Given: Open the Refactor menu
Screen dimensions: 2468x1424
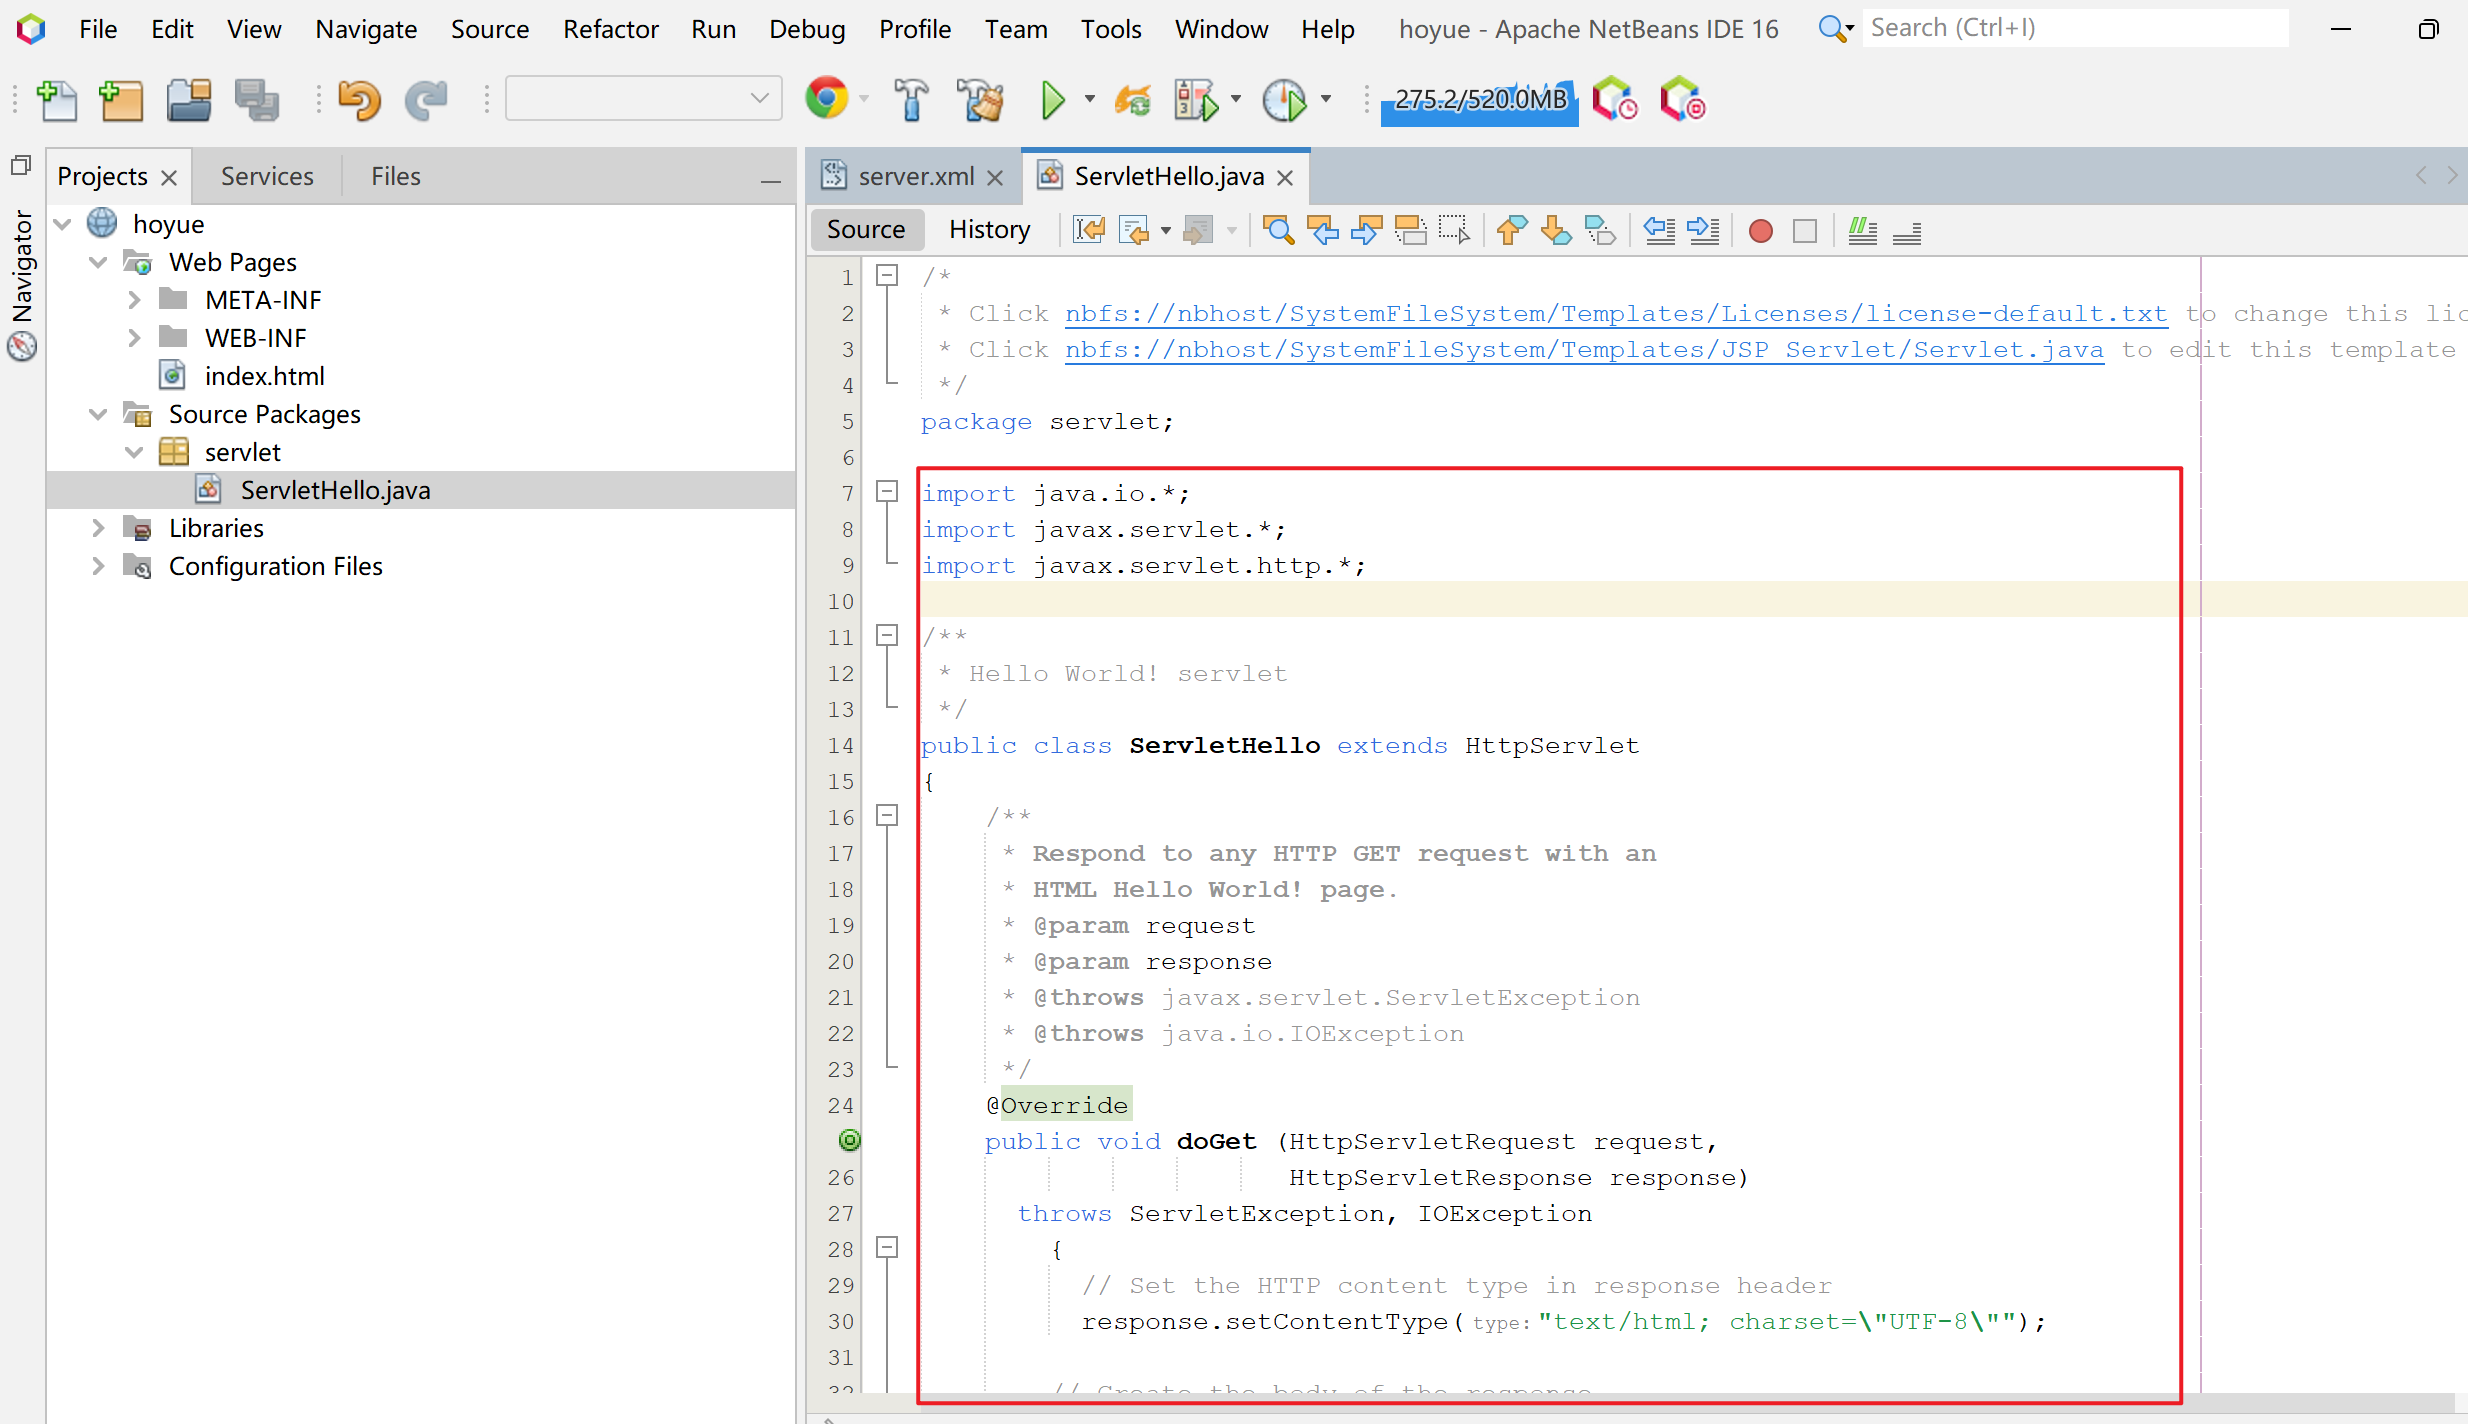Looking at the screenshot, I should click(x=610, y=29).
